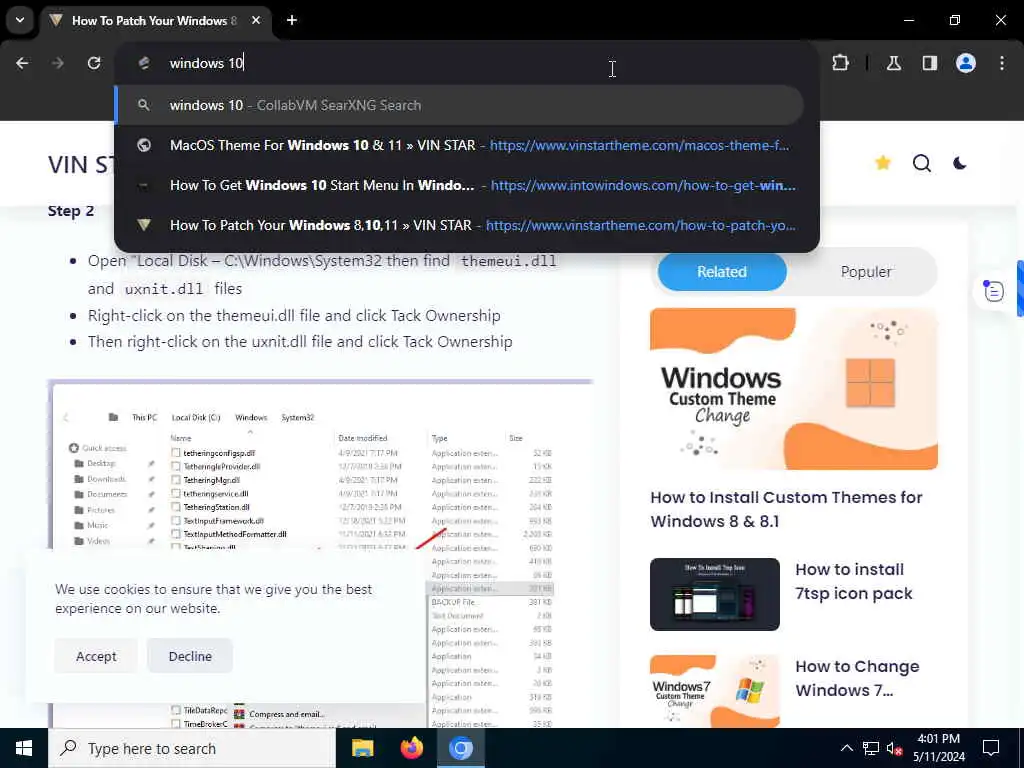Click the yellow star favorites icon
The height and width of the screenshot is (768, 1024).
[883, 163]
